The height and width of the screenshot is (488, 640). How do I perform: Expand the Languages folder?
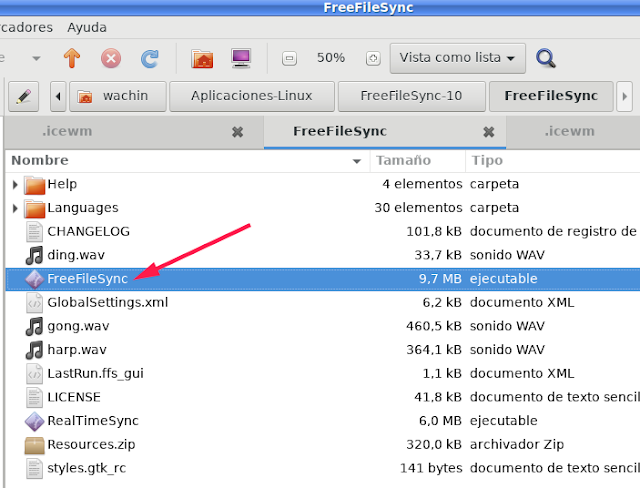point(15,209)
